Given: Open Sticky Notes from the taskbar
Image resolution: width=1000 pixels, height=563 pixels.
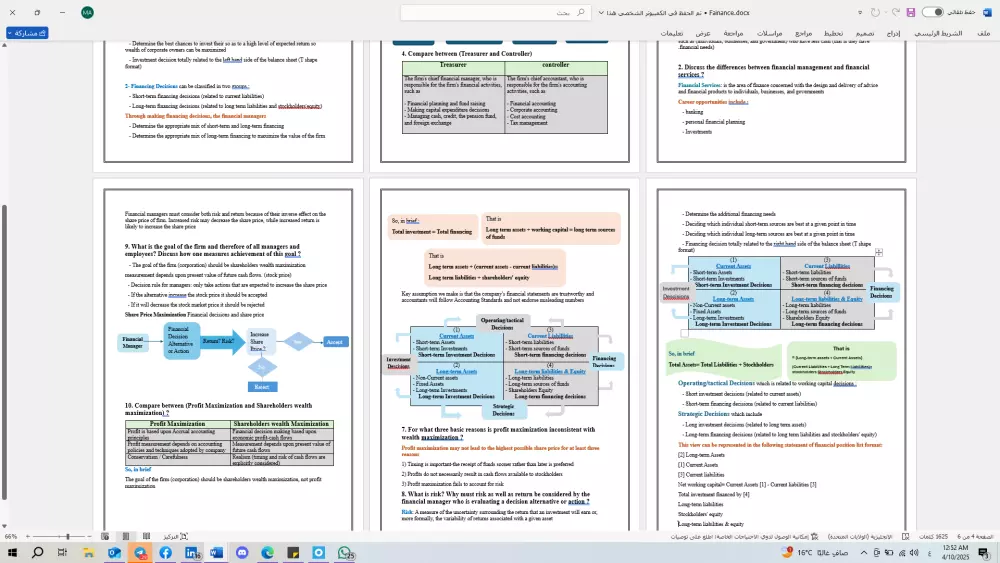Looking at the screenshot, I should (x=293, y=552).
